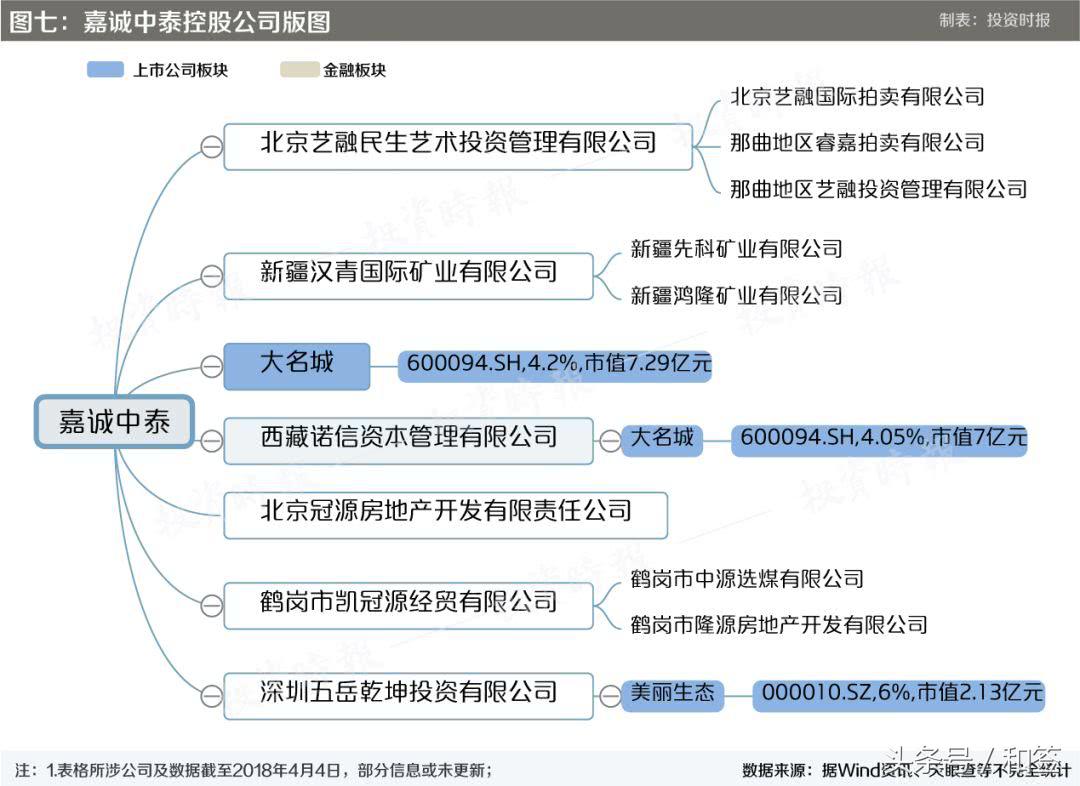This screenshot has height=786, width=1080.
Task: Collapse the 新疆汉青国际矿业有限公司 branch node
Action: [210, 276]
